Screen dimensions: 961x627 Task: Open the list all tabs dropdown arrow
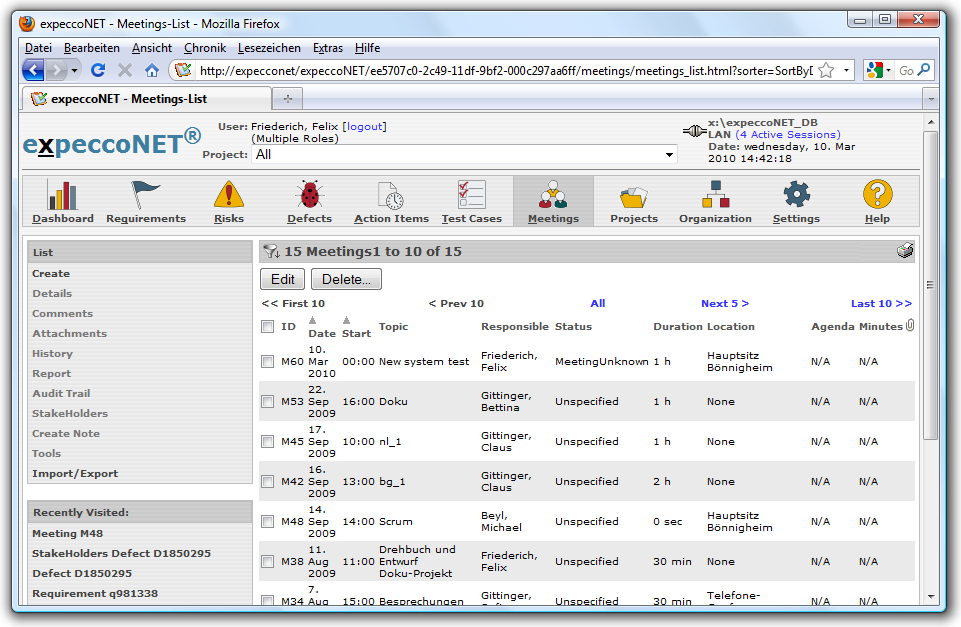pyautogui.click(x=930, y=99)
